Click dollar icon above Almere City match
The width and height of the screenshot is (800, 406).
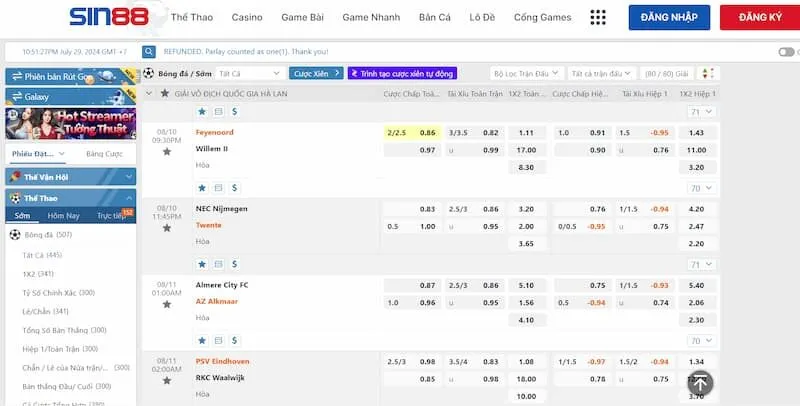tap(234, 264)
